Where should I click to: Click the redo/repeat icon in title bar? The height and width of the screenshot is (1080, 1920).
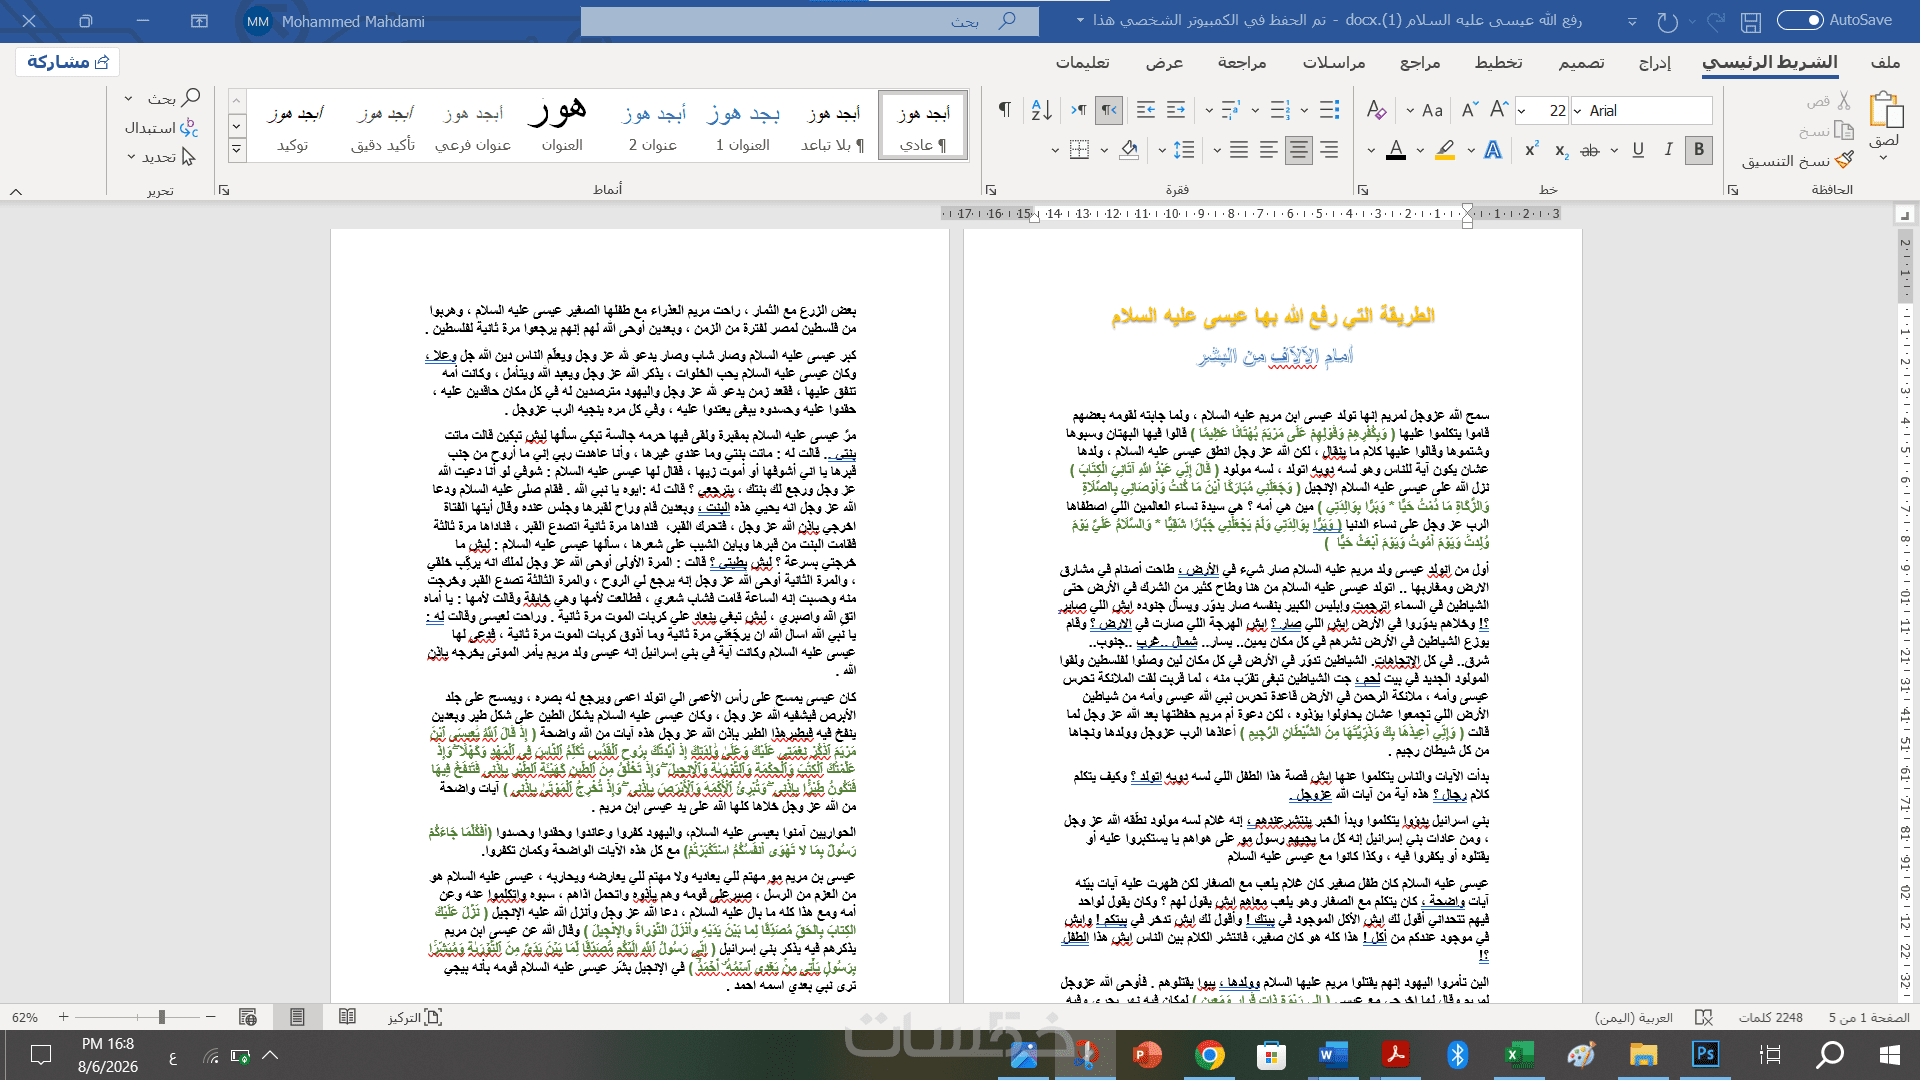click(1667, 21)
